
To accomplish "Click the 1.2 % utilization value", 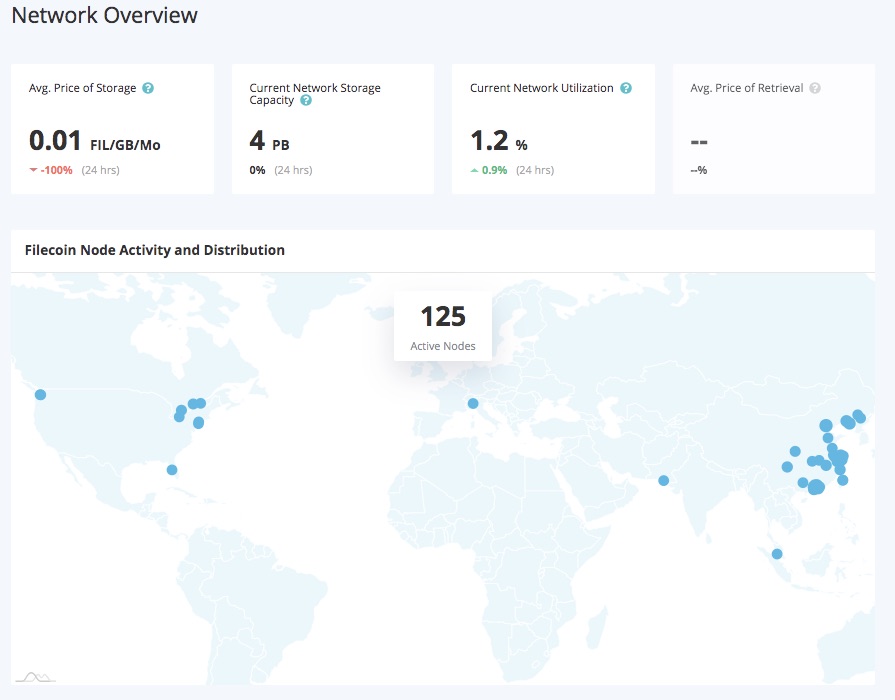I will (499, 141).
